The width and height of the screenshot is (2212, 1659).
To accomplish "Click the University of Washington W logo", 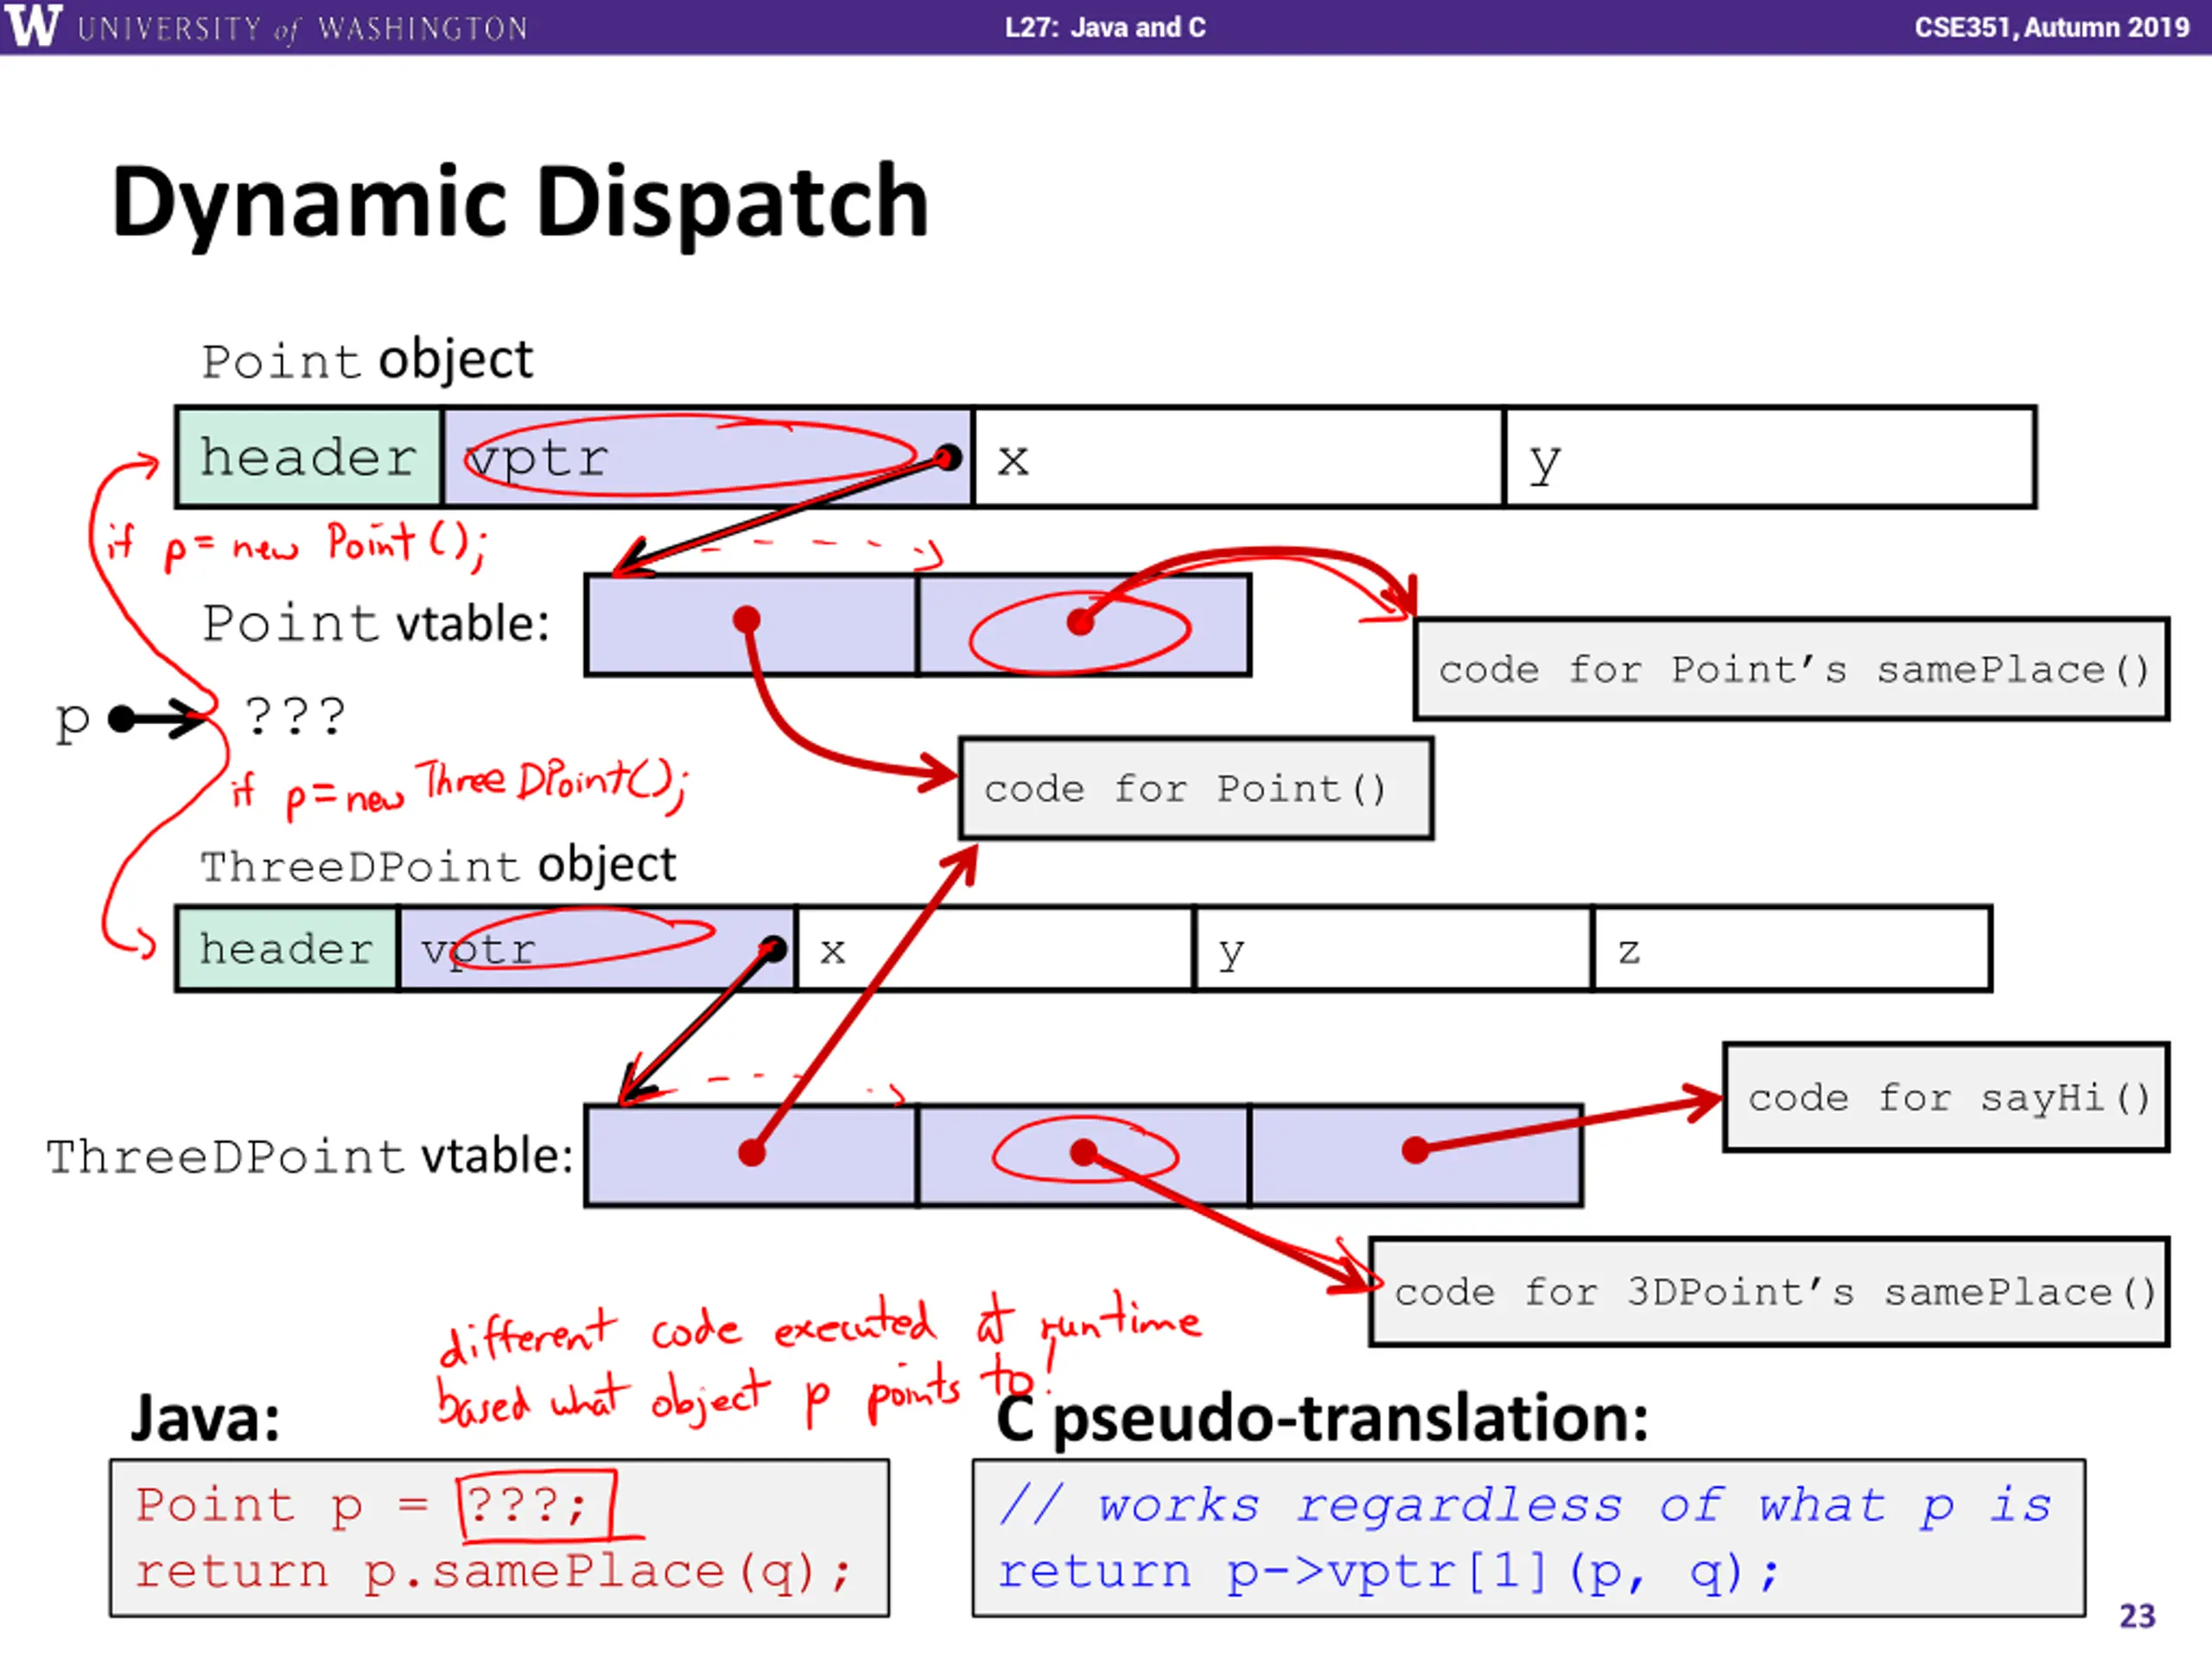I will 32,26.
